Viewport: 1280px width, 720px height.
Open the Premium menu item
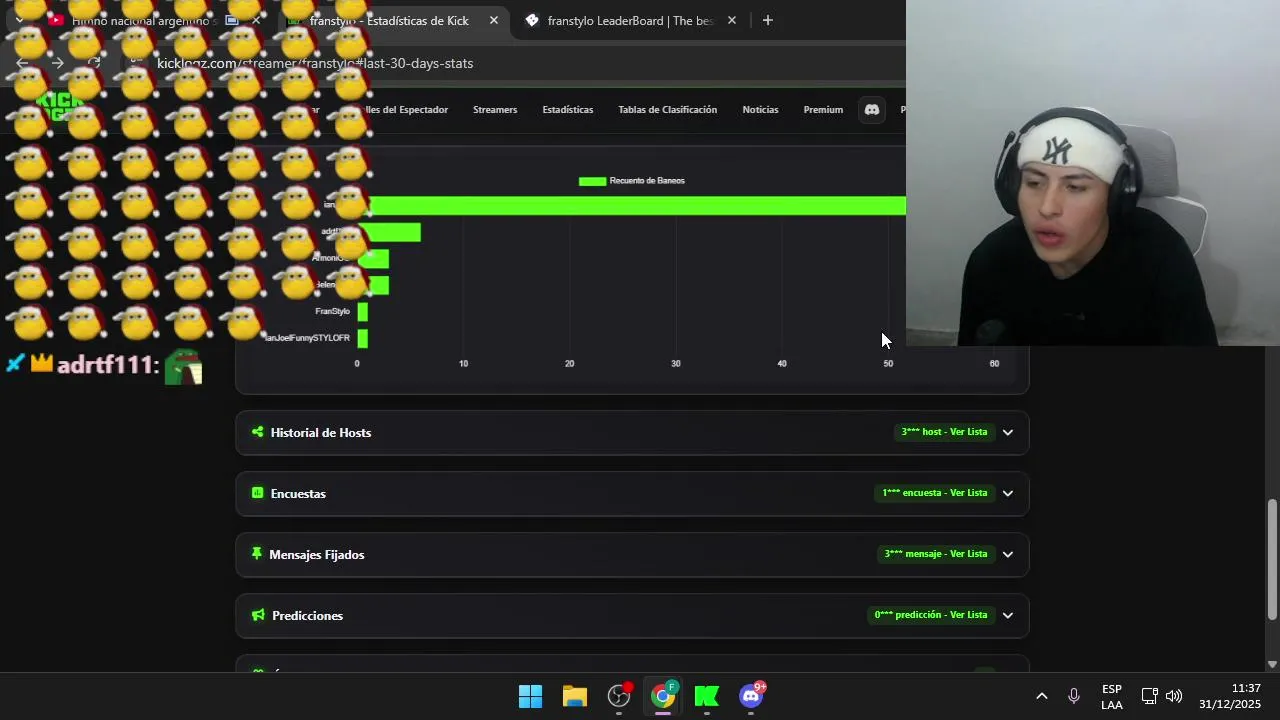(823, 110)
